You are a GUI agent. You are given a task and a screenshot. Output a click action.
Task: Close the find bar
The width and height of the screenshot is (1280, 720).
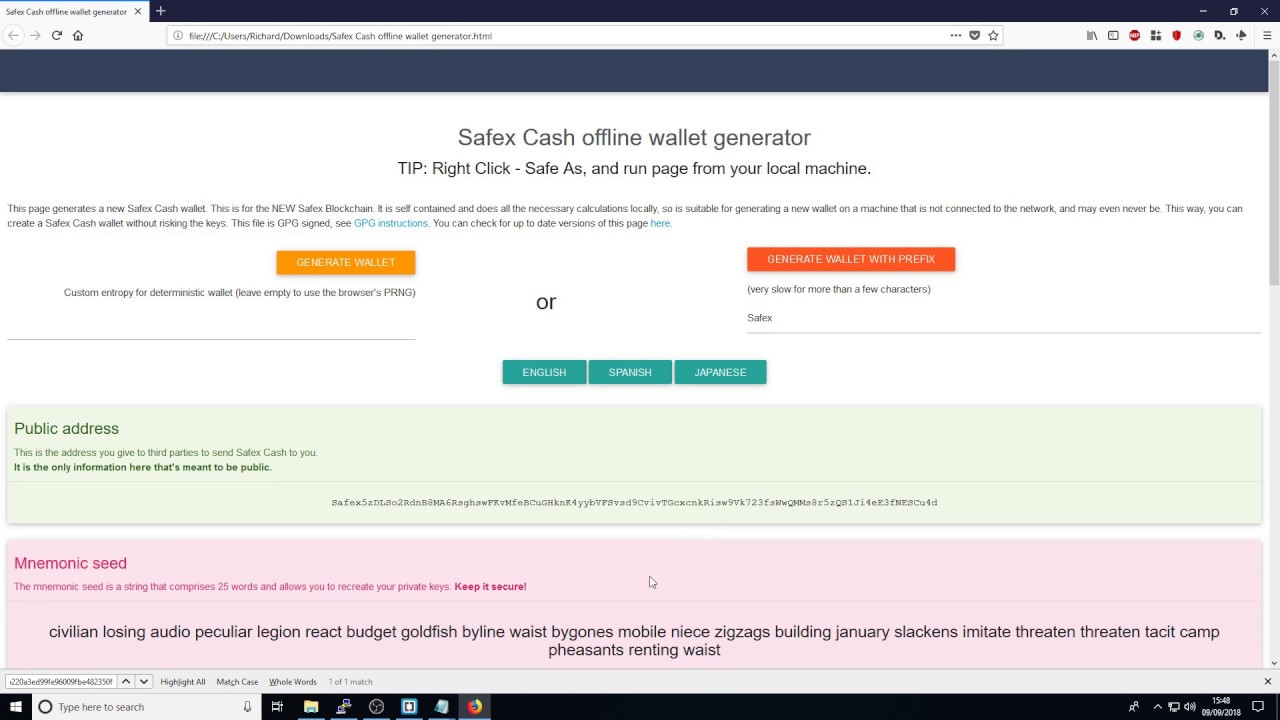[1267, 681]
